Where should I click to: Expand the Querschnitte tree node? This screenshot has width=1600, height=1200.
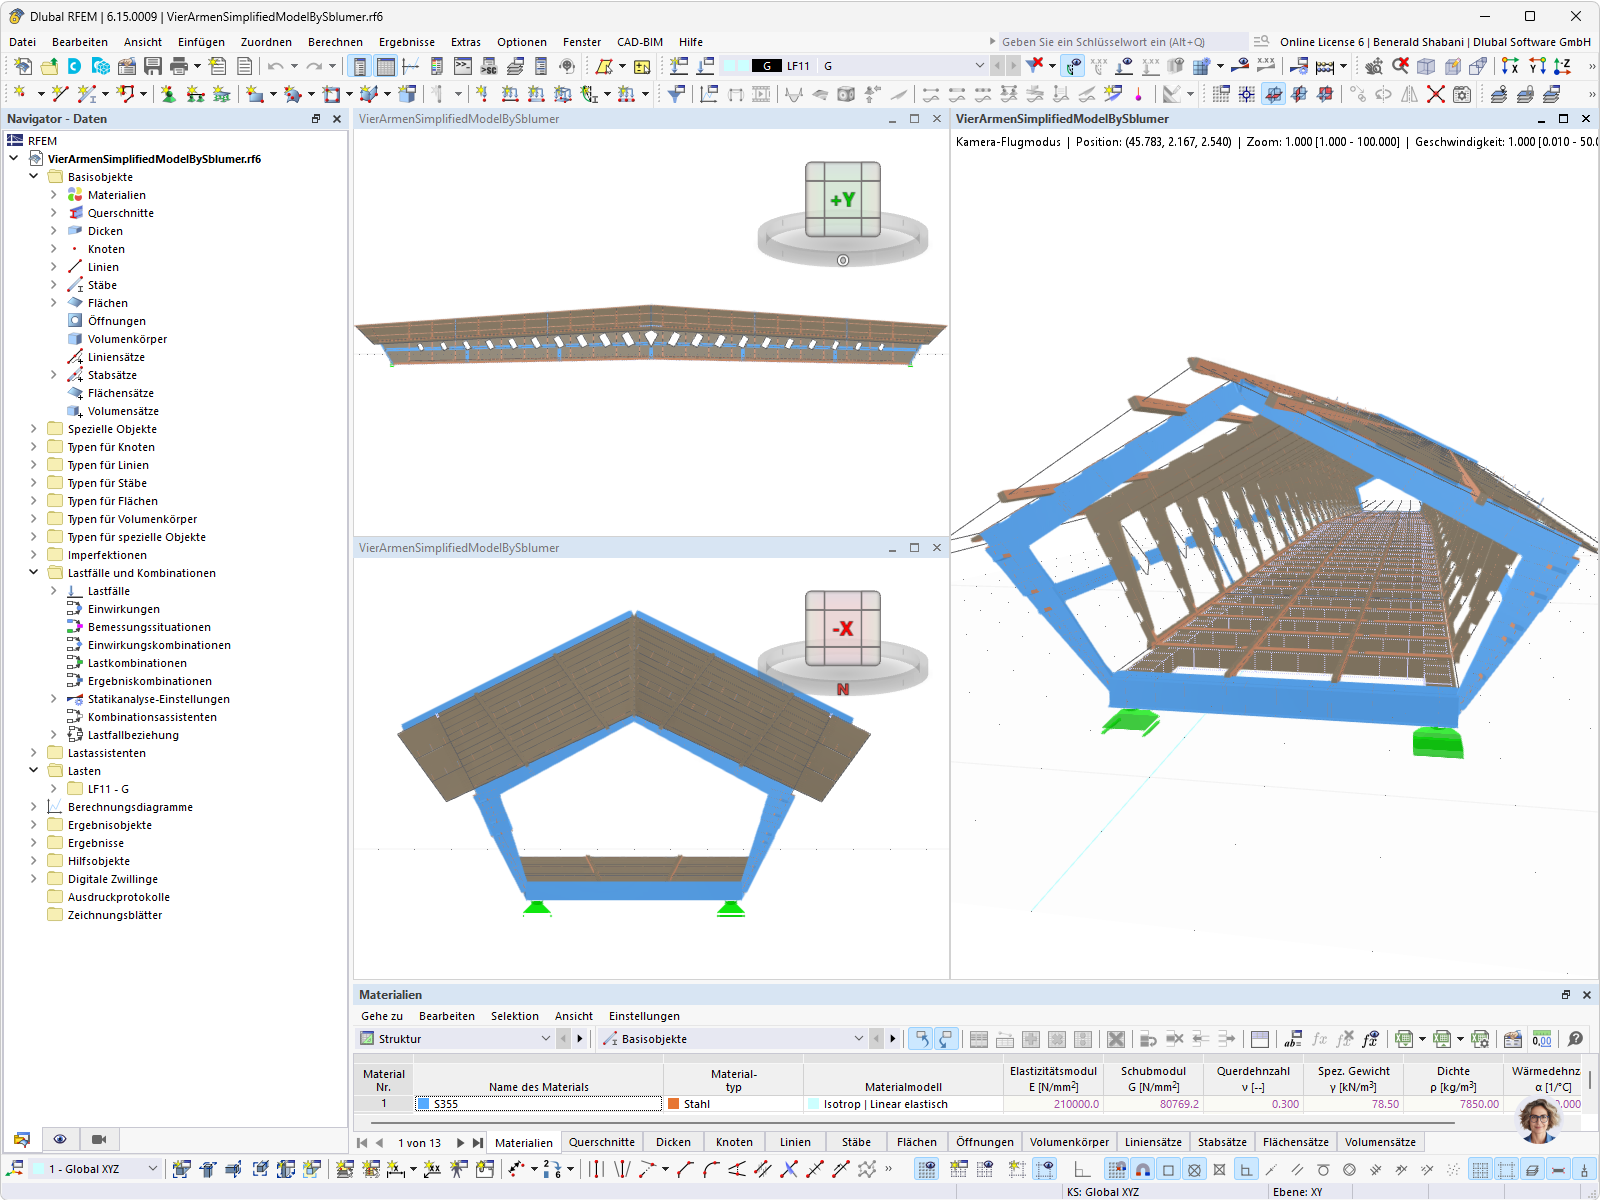tap(54, 213)
